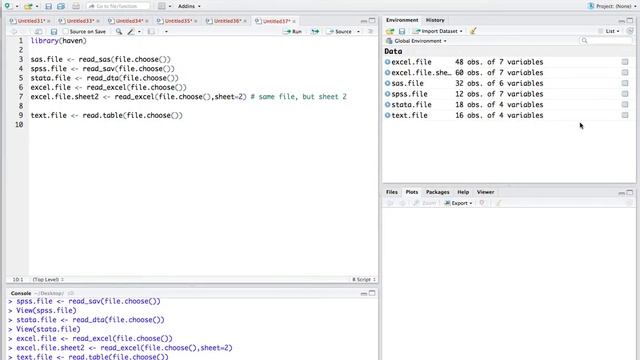Close the Untitled37 editor tab
This screenshot has width=640, height=360.
294,21
